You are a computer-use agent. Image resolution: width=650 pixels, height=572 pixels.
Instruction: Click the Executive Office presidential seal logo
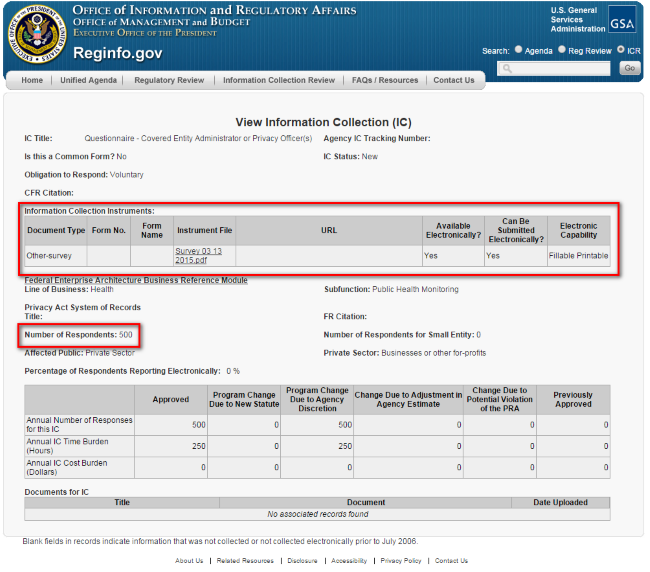click(x=37, y=34)
